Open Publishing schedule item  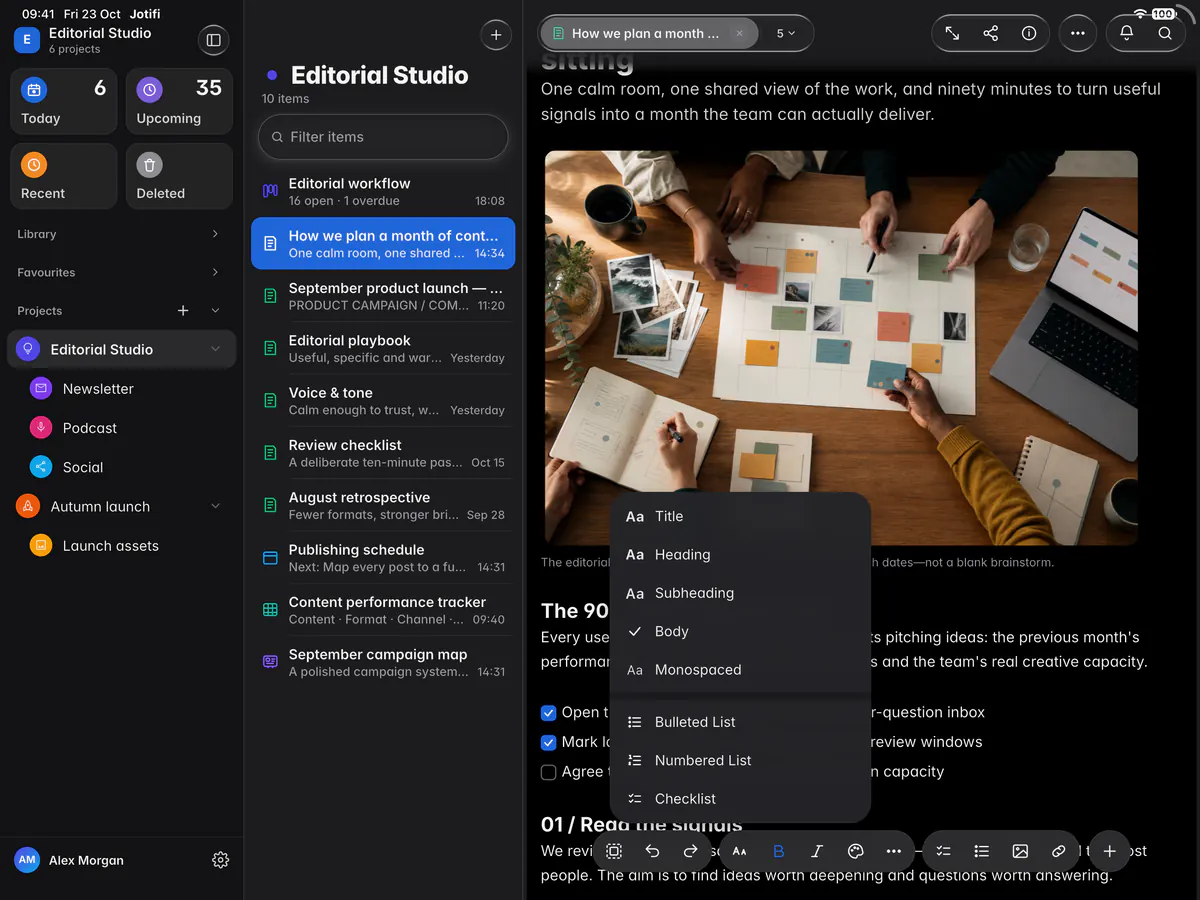[x=383, y=558]
